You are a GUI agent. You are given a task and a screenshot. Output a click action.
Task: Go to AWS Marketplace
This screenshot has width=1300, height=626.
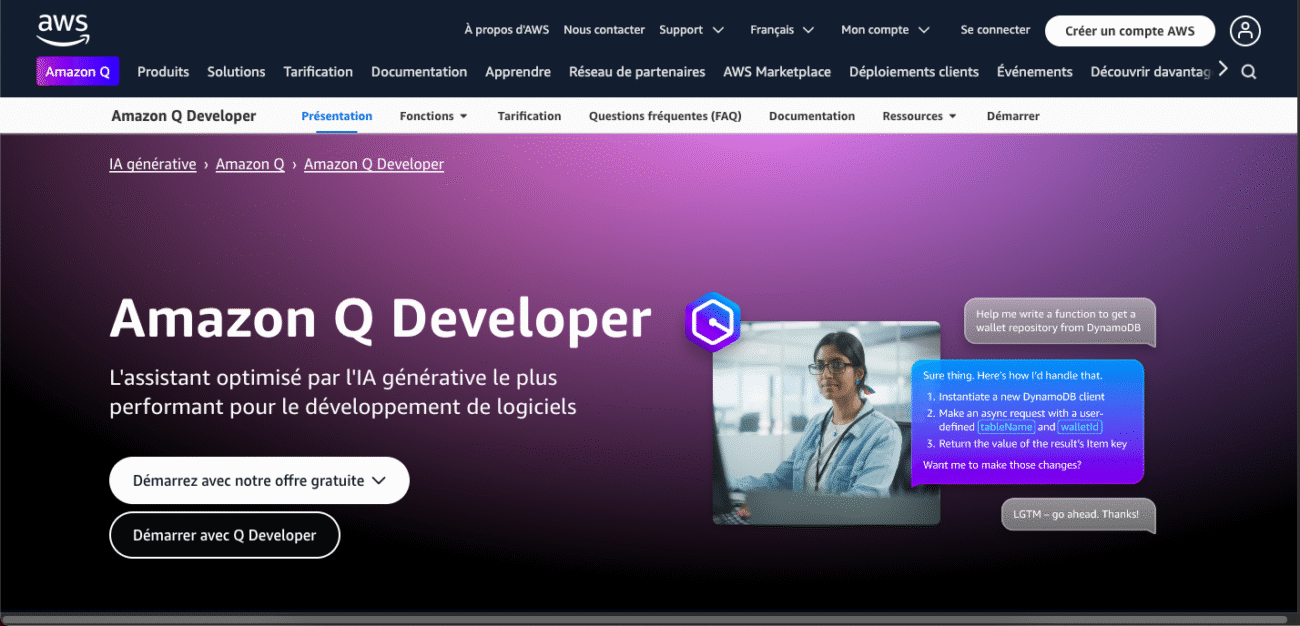(x=777, y=72)
